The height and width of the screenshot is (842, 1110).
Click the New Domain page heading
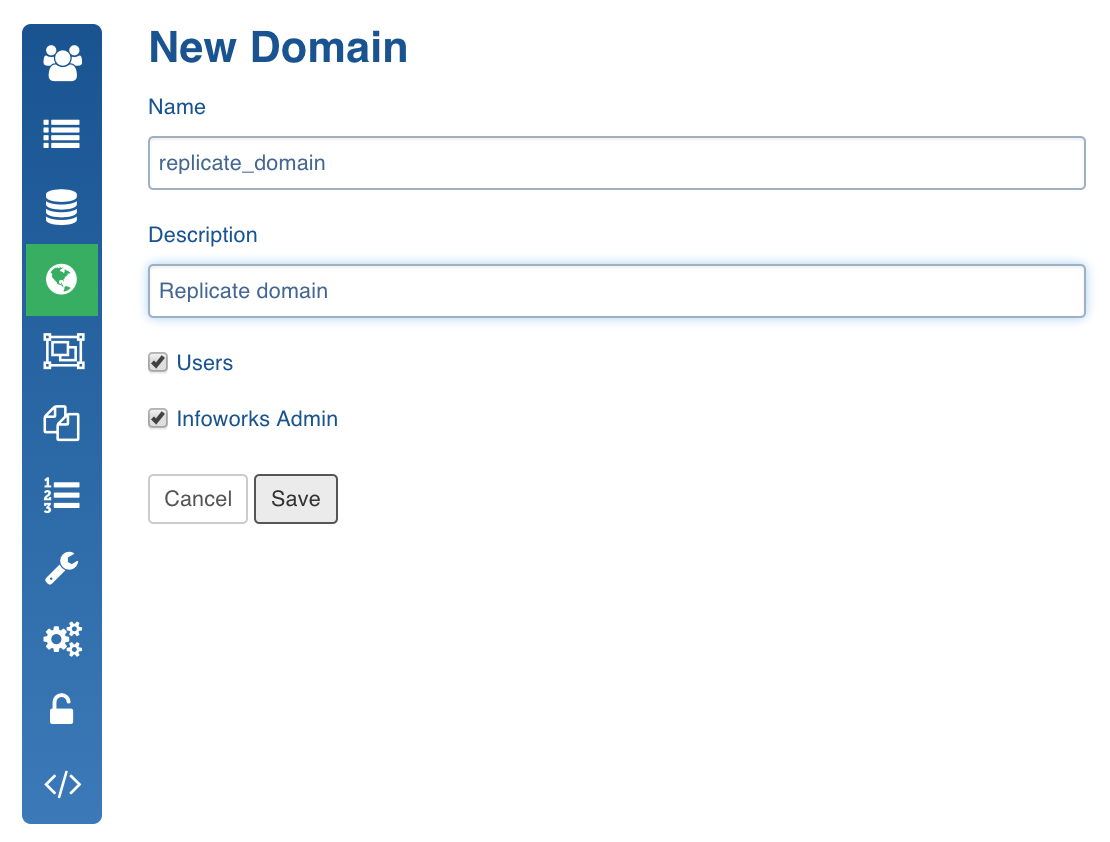(278, 48)
